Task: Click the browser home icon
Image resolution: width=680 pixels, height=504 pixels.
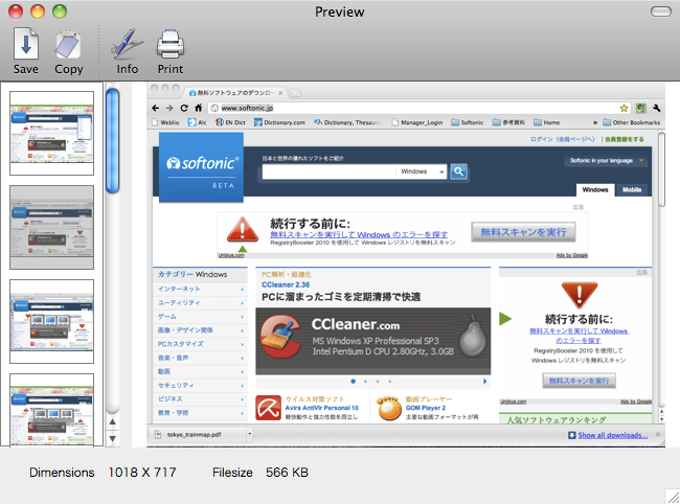Action: (198, 108)
